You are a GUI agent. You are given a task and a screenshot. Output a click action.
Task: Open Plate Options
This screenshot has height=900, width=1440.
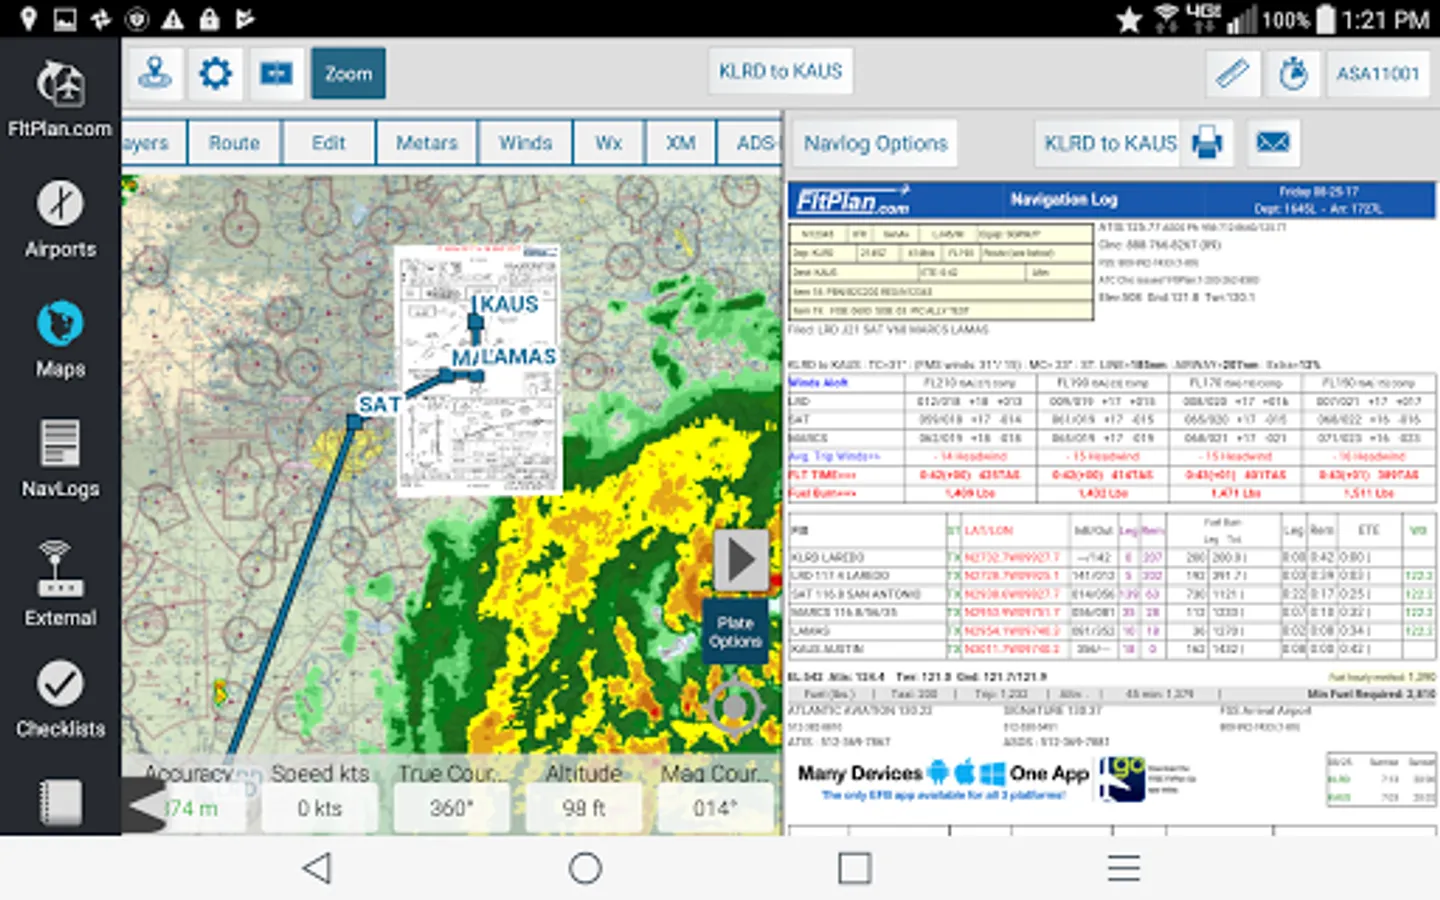735,632
